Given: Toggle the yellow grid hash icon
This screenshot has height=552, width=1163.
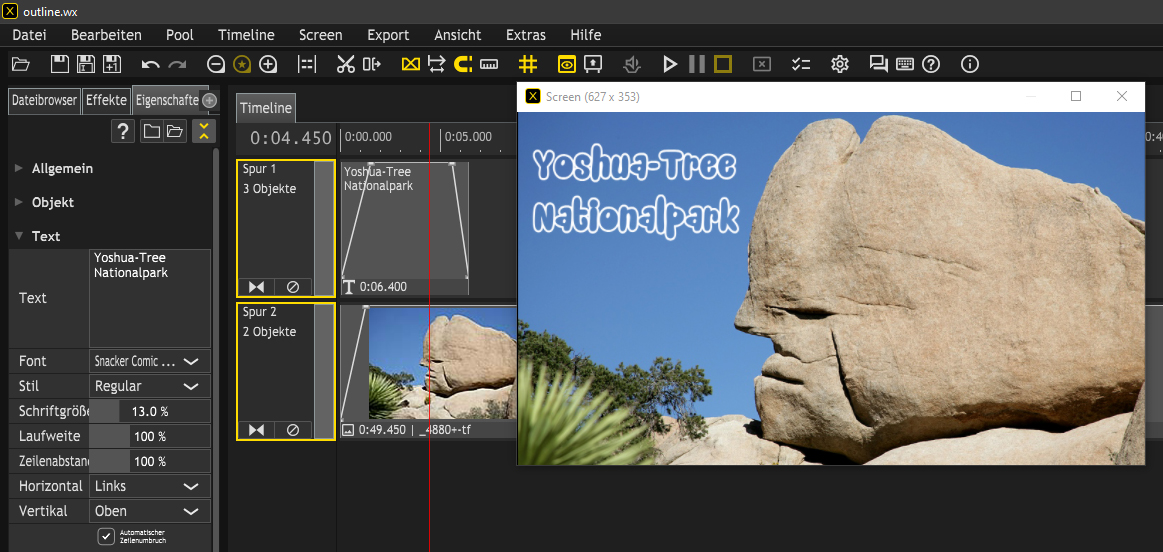Looking at the screenshot, I should [x=527, y=65].
